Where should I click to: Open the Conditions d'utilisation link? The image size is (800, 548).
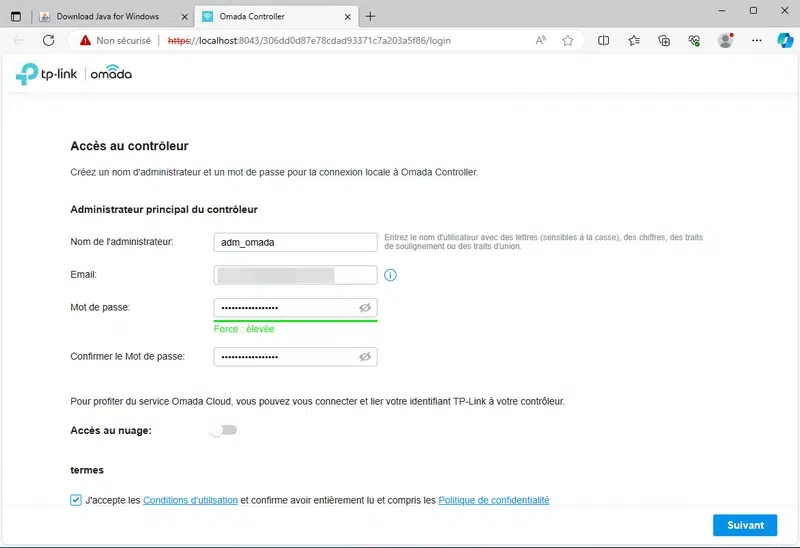point(190,500)
